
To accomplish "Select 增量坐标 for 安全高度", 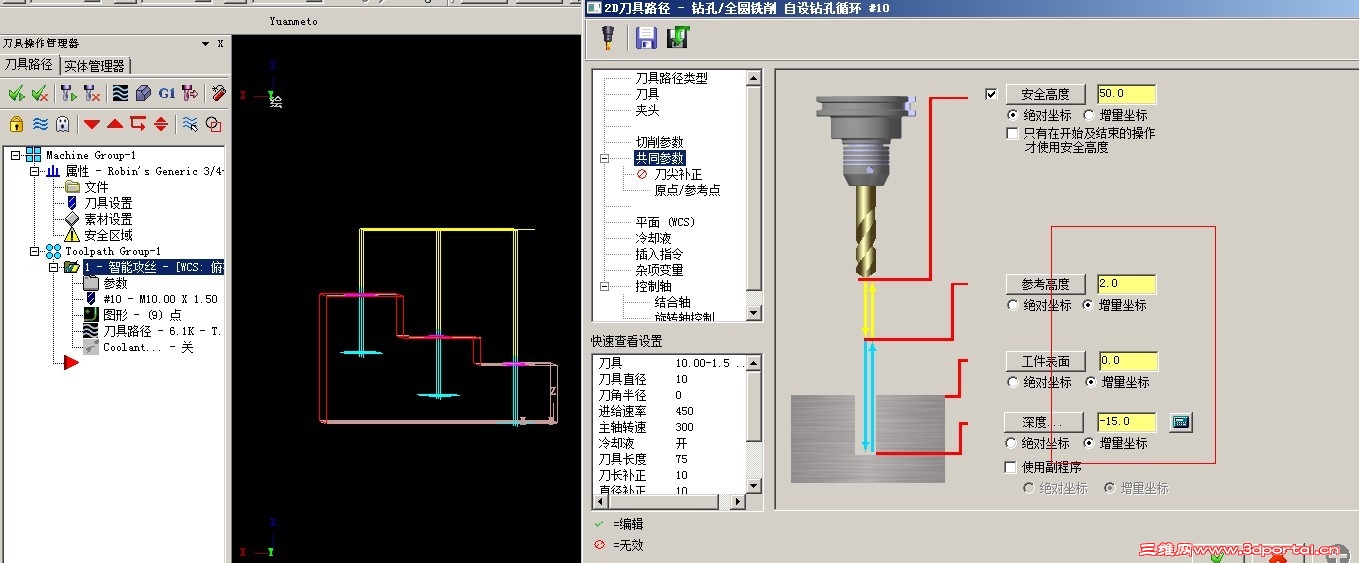I will pos(1089,115).
